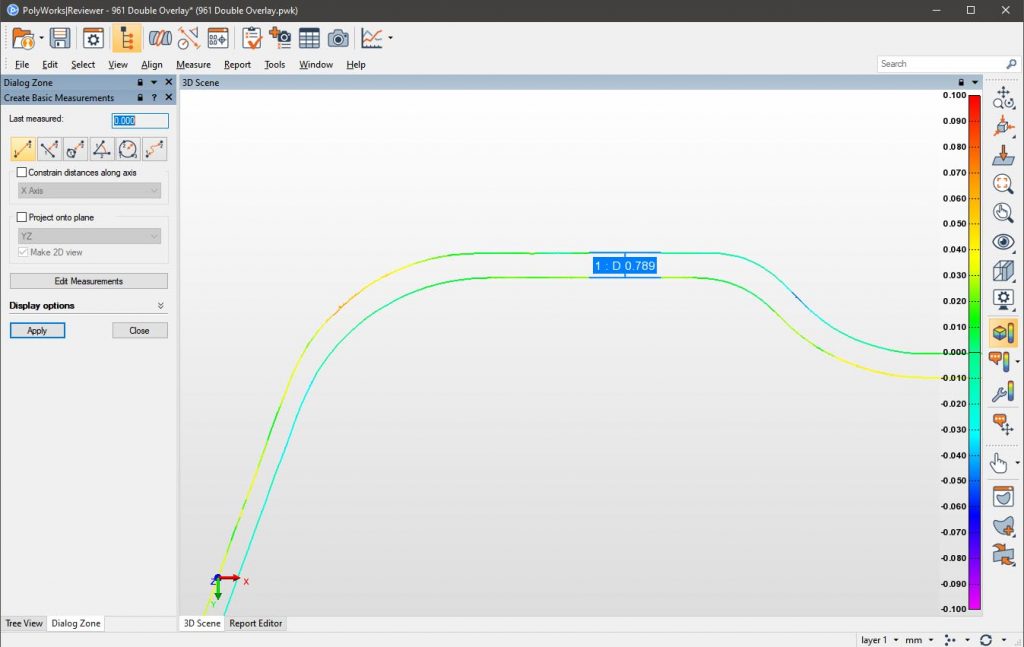Open the Align menu
Image resolution: width=1024 pixels, height=647 pixels.
tap(152, 63)
